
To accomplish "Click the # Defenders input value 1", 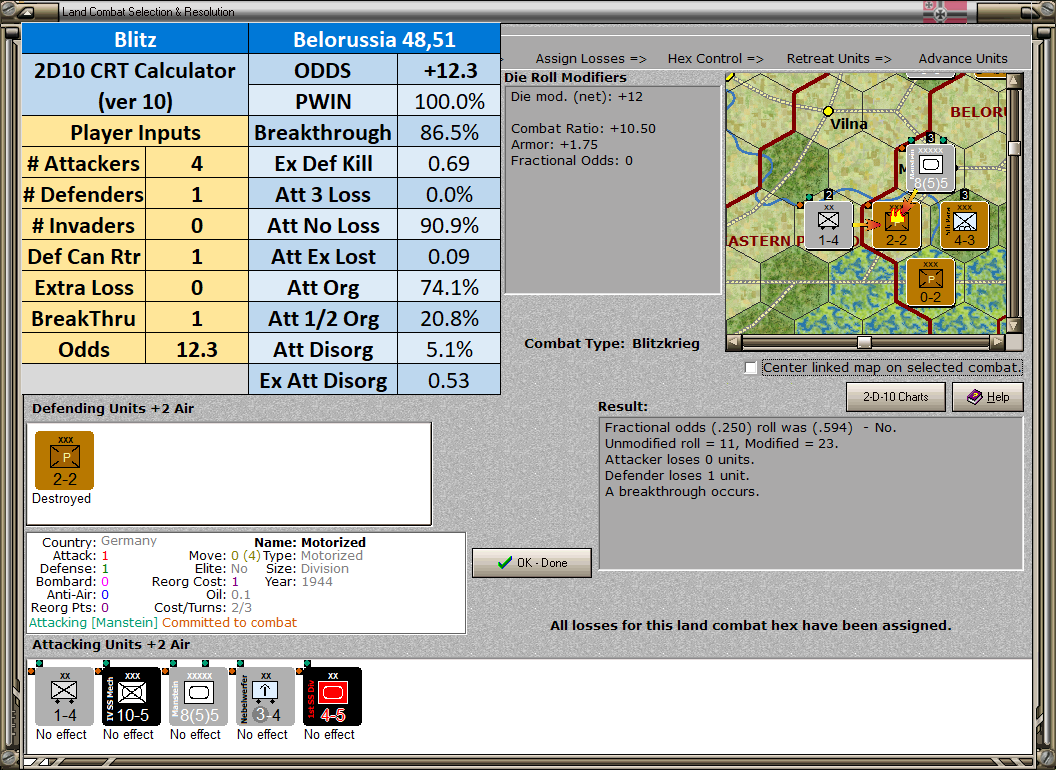I will pyautogui.click(x=197, y=195).
